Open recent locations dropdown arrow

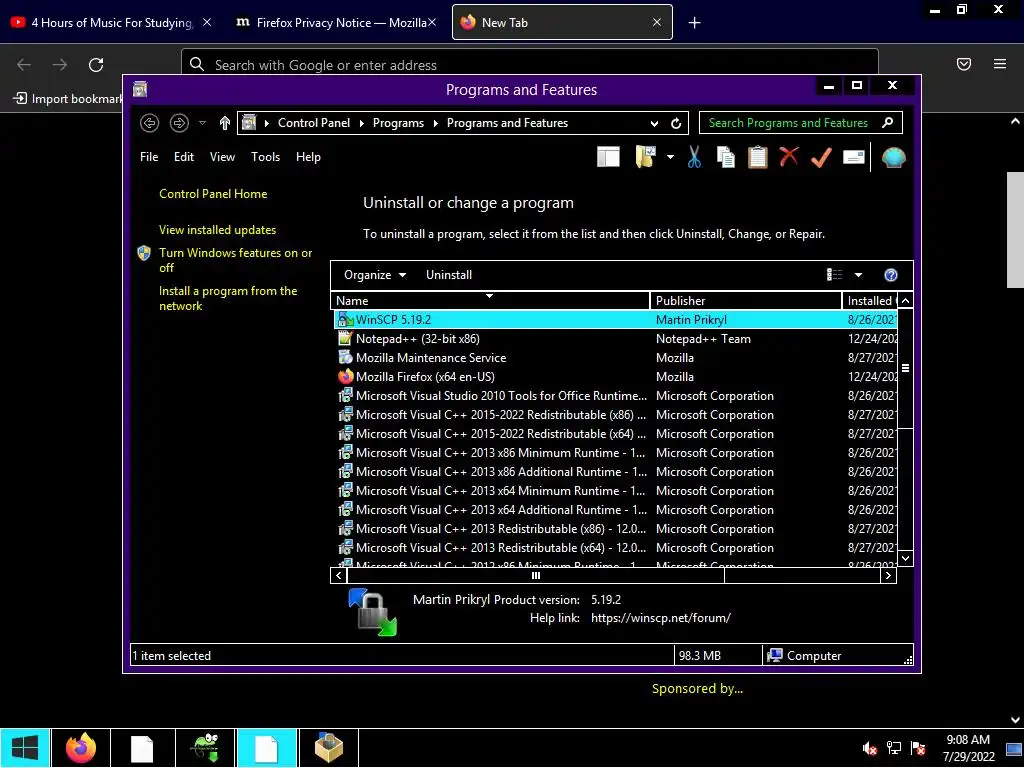pos(202,123)
